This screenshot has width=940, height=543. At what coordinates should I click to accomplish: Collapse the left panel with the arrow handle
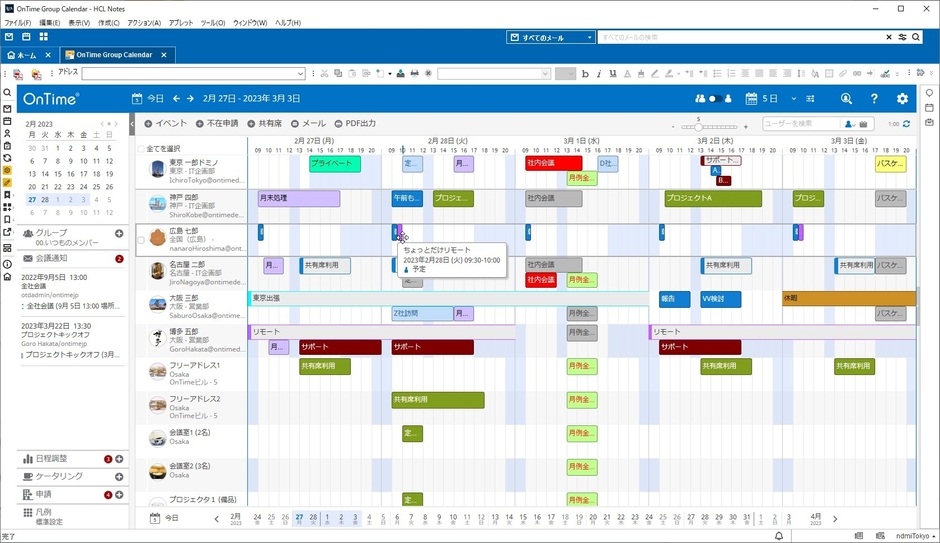[x=132, y=124]
